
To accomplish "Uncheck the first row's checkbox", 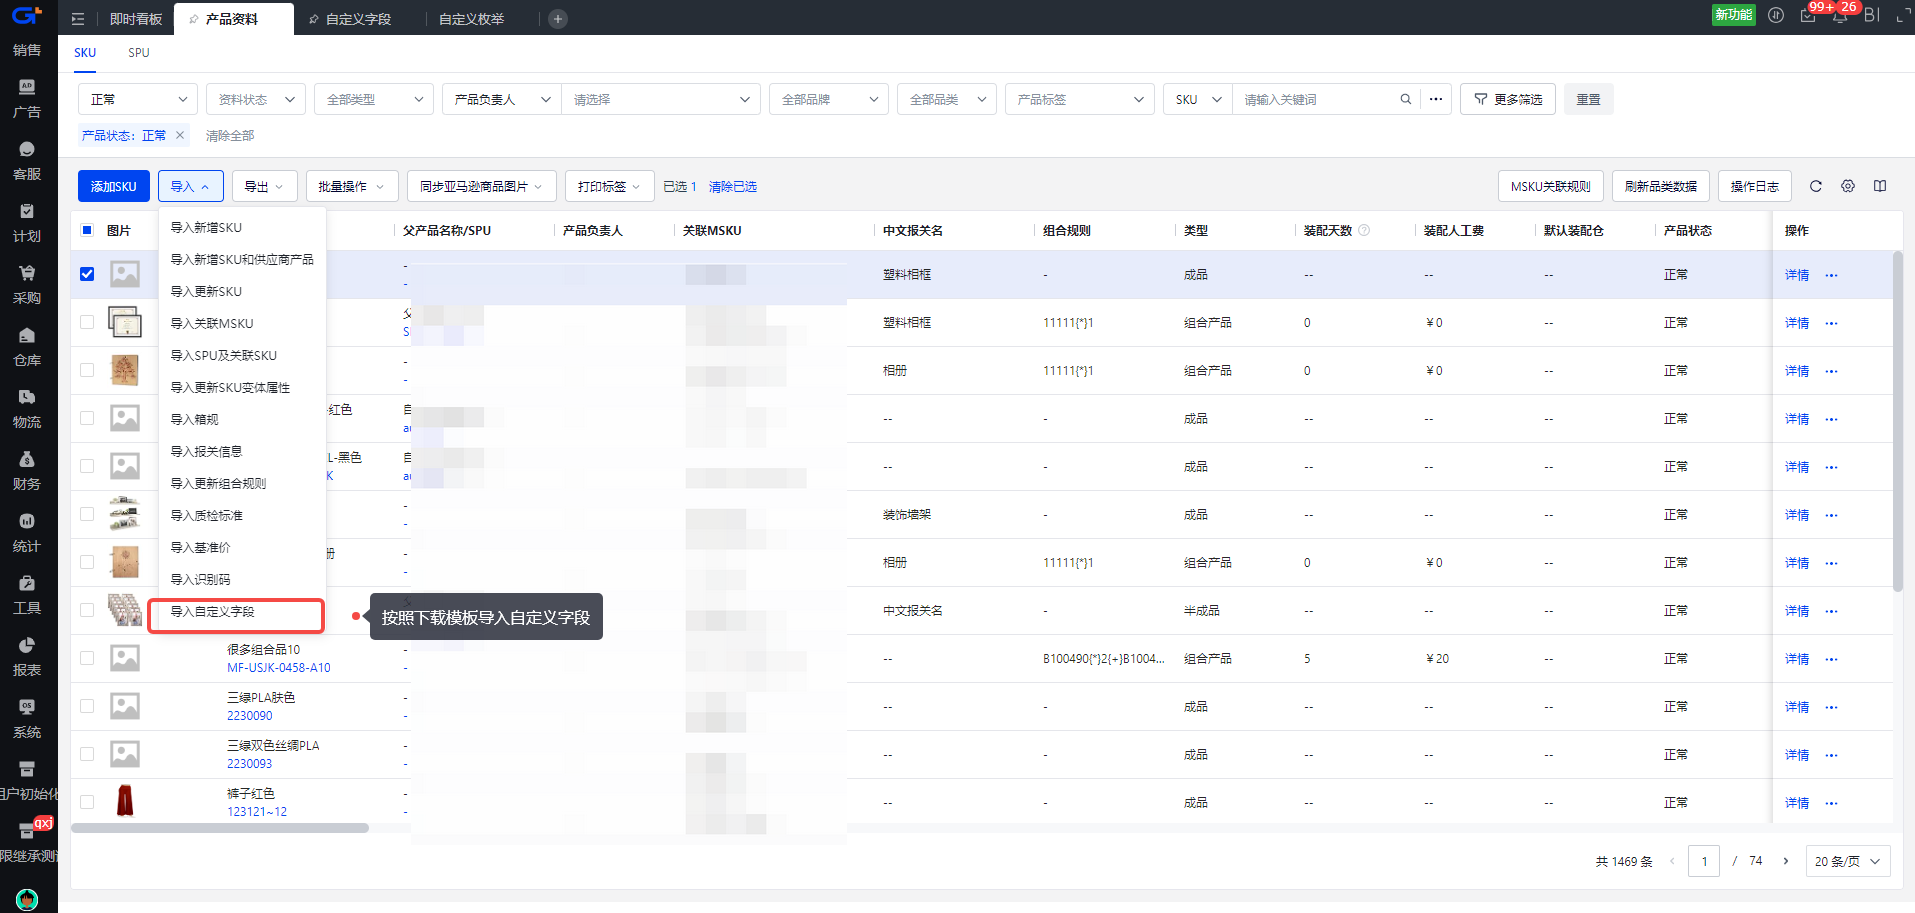I will coord(87,274).
